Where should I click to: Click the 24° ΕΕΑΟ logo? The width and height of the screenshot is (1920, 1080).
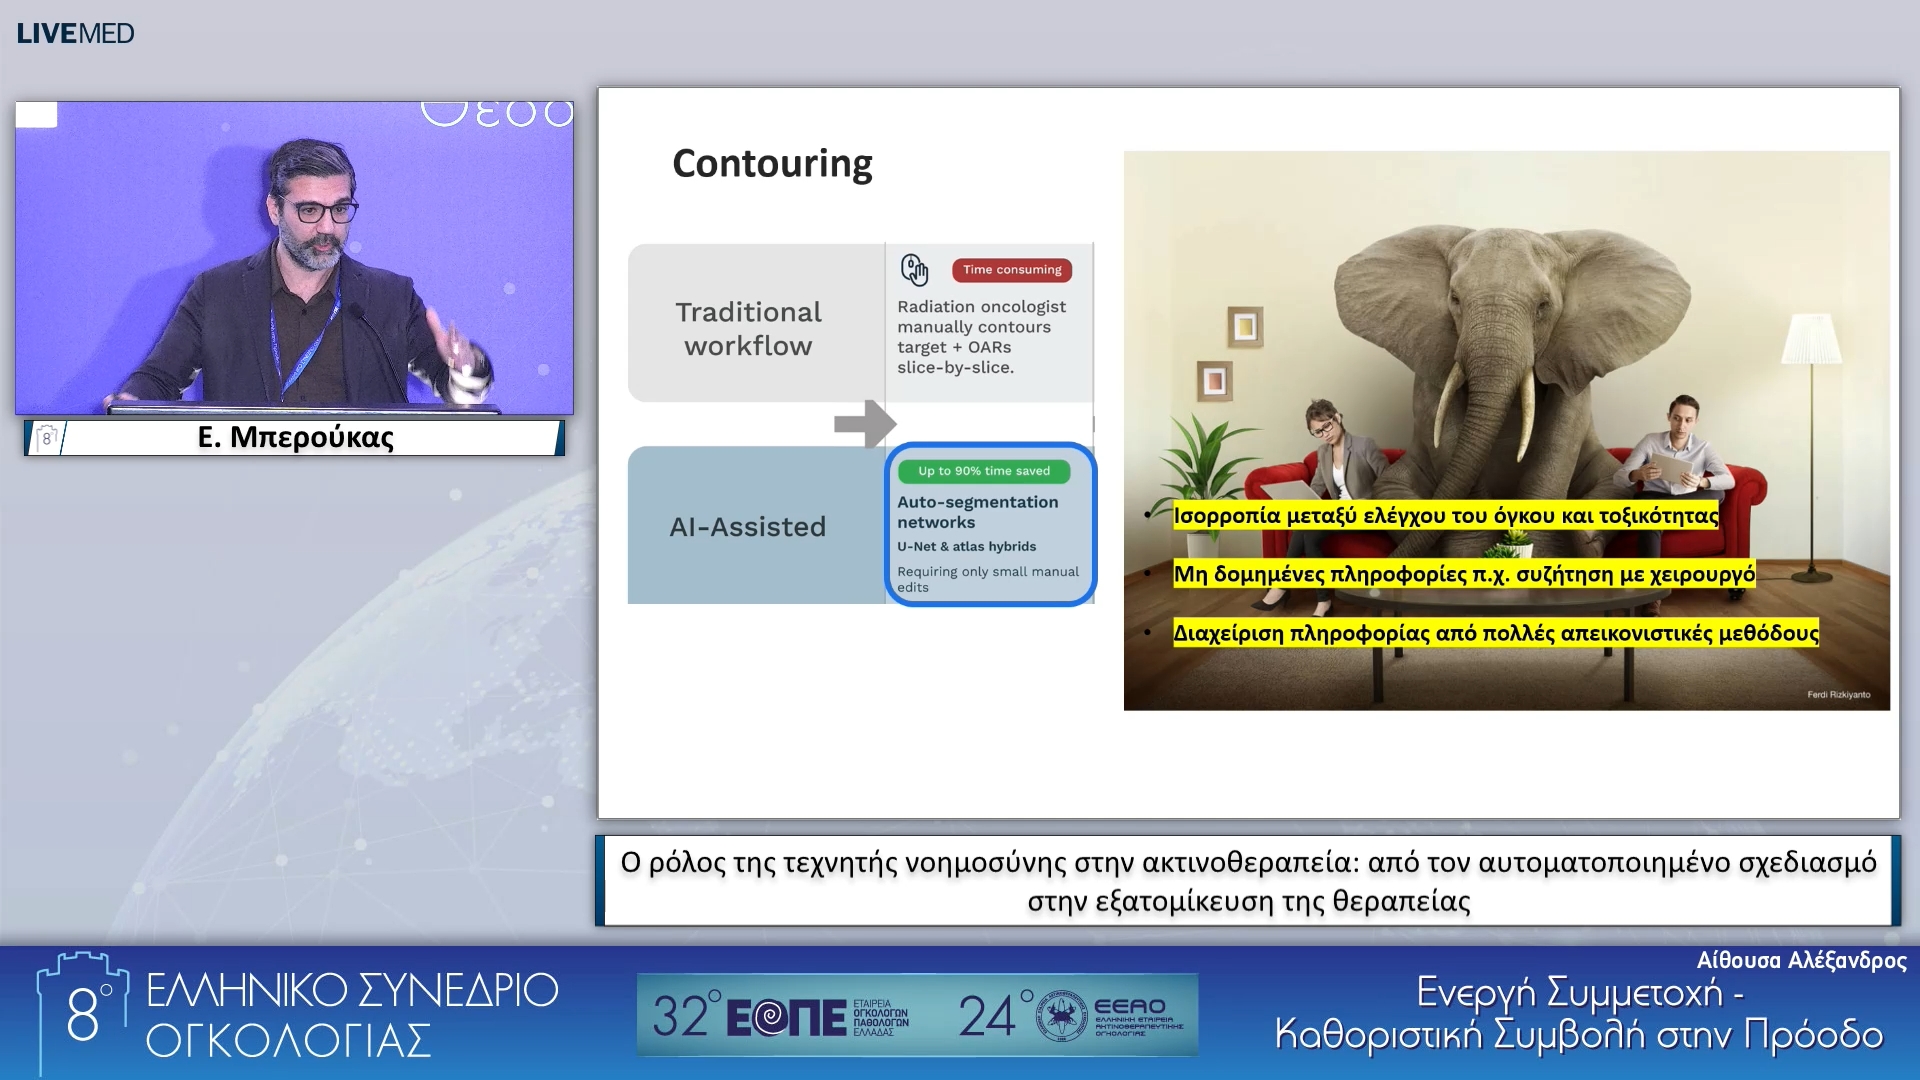coord(1072,1016)
